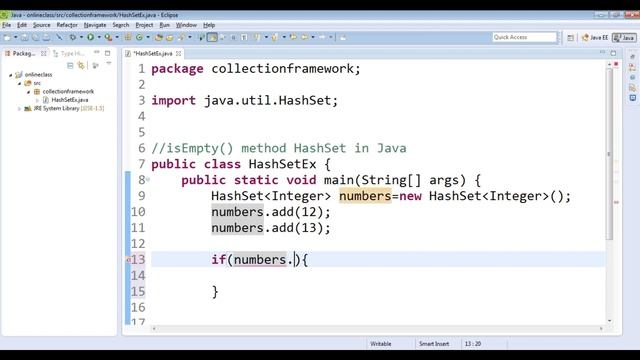Collapse main method fold marker line 8
The height and width of the screenshot is (360, 640).
click(x=148, y=179)
